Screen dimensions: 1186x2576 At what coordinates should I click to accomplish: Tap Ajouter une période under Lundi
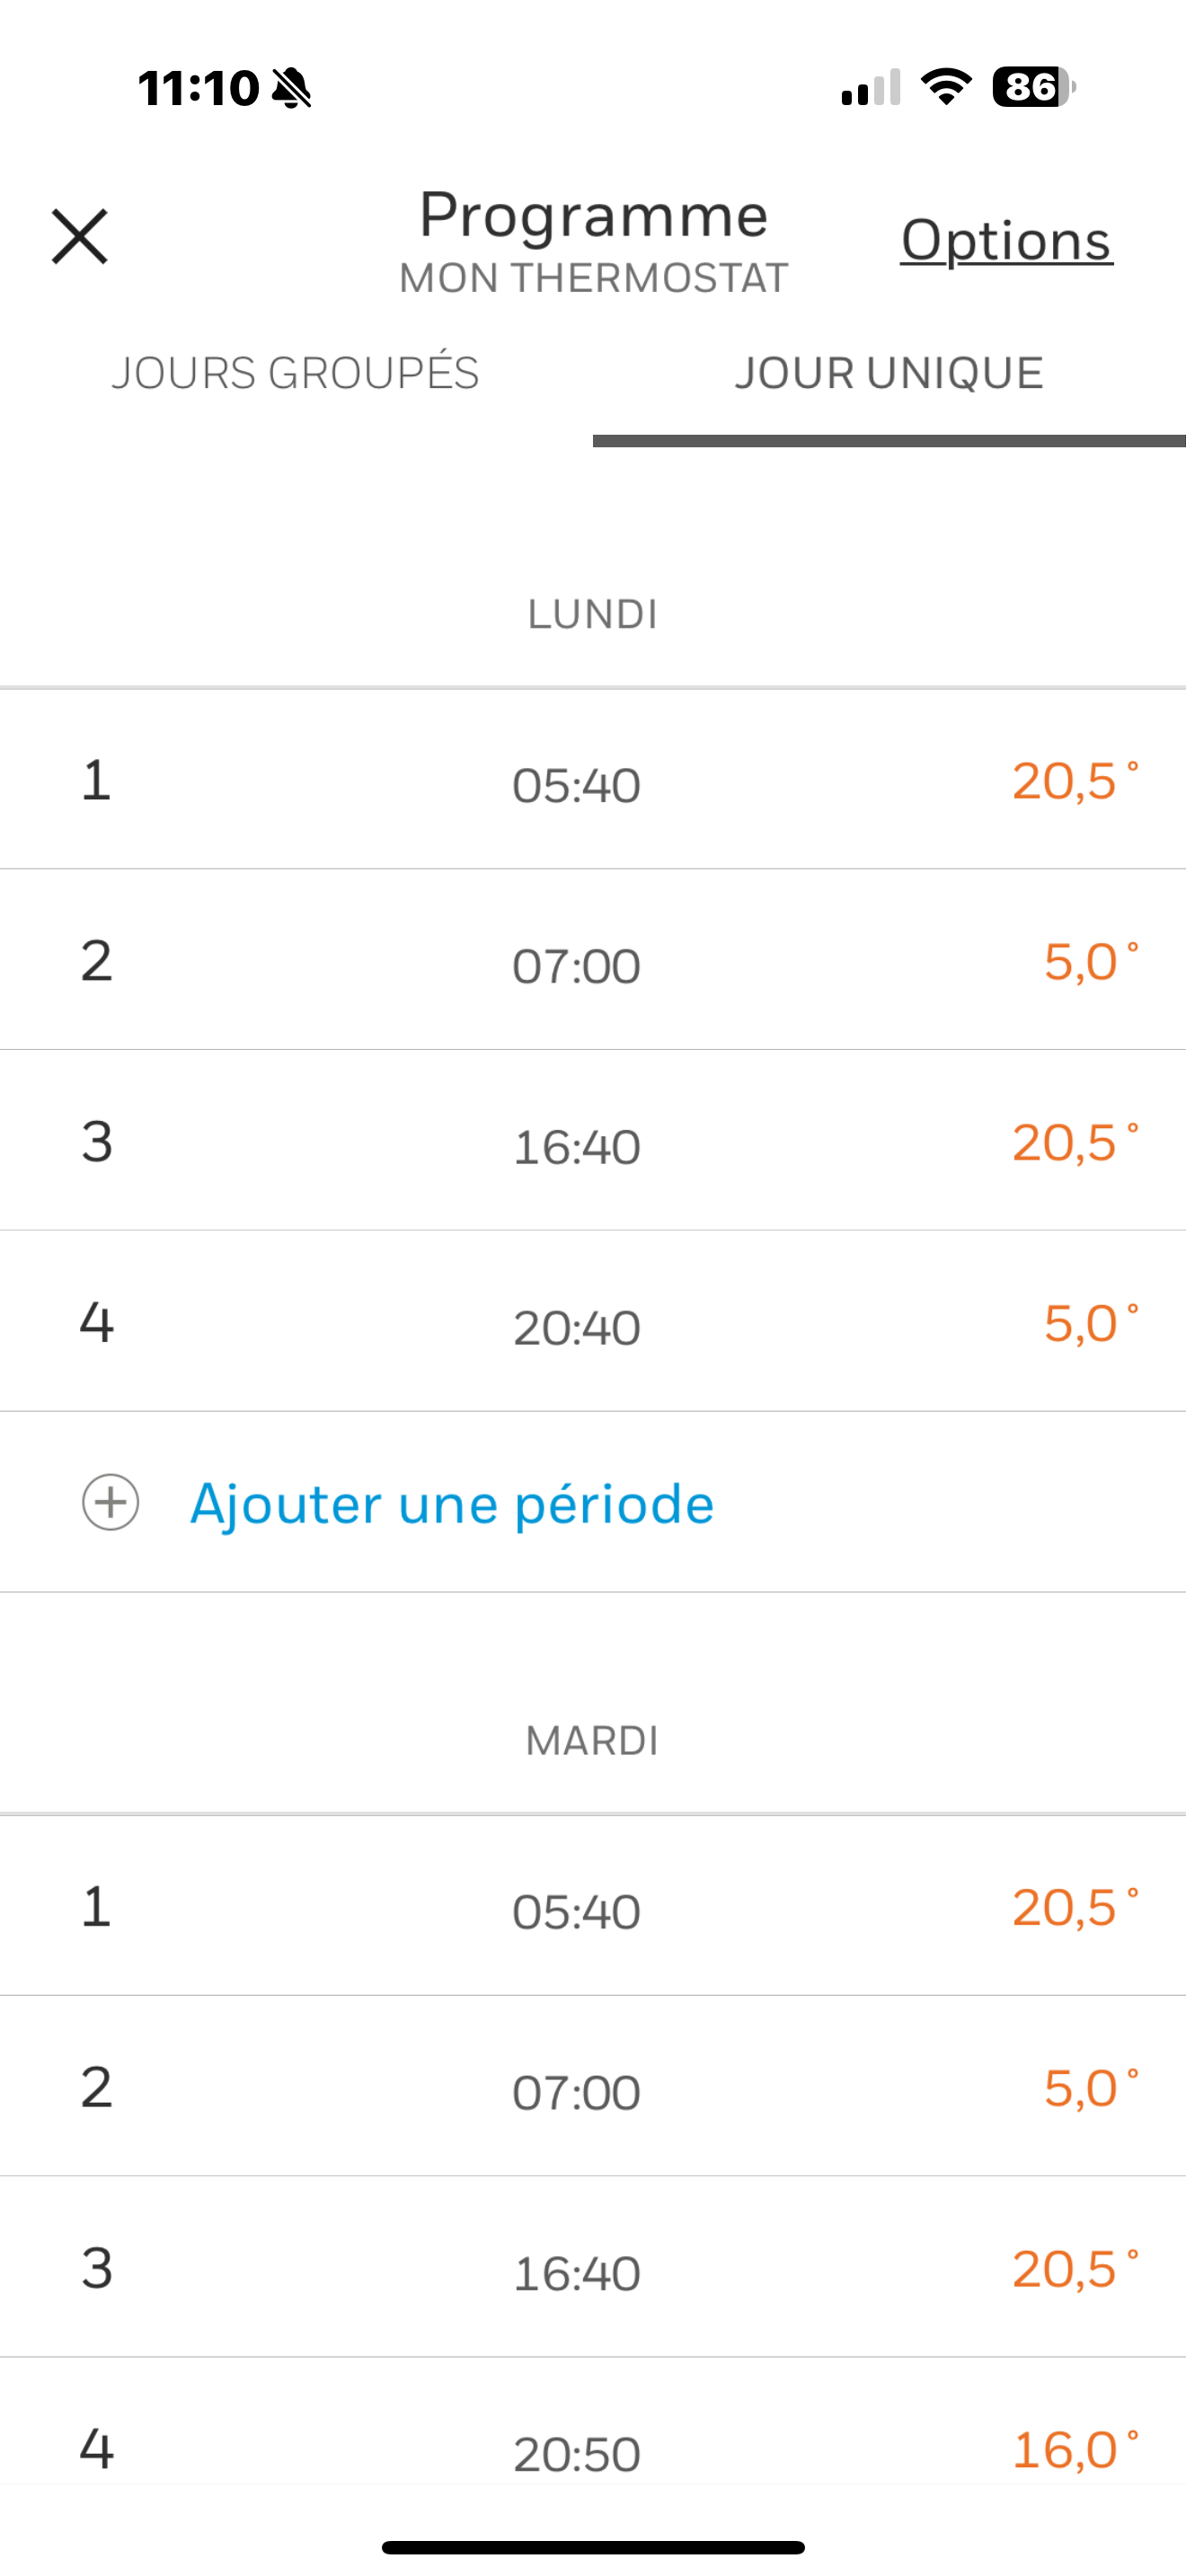[x=452, y=1503]
